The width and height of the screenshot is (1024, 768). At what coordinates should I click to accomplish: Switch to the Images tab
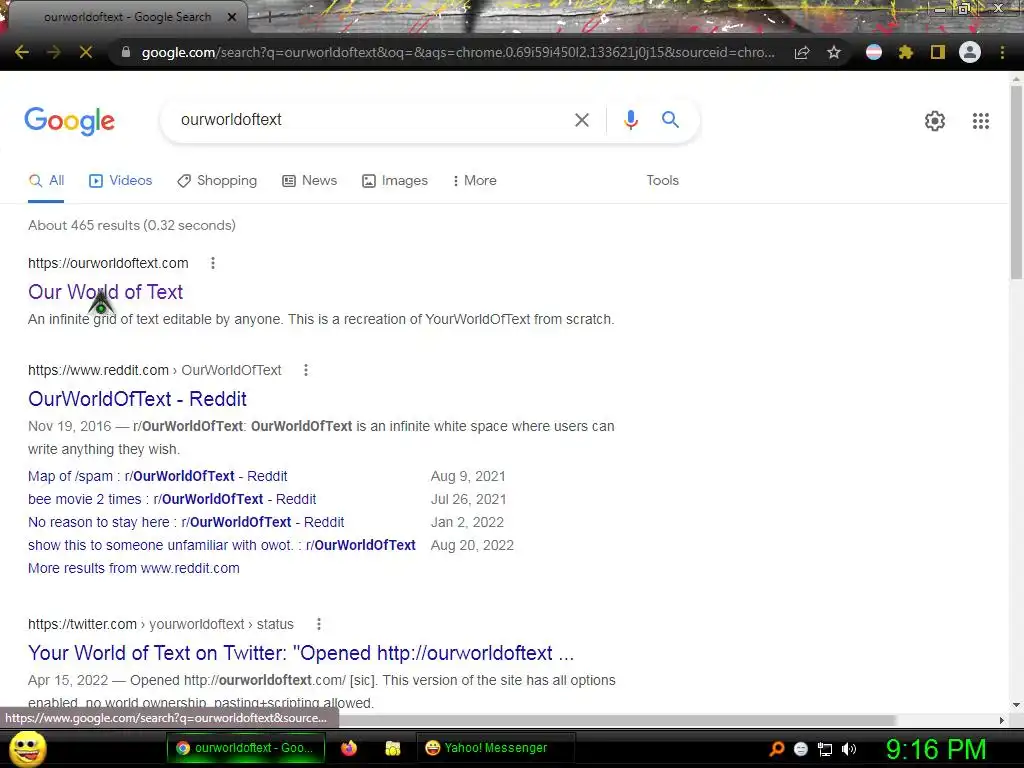pyautogui.click(x=395, y=181)
